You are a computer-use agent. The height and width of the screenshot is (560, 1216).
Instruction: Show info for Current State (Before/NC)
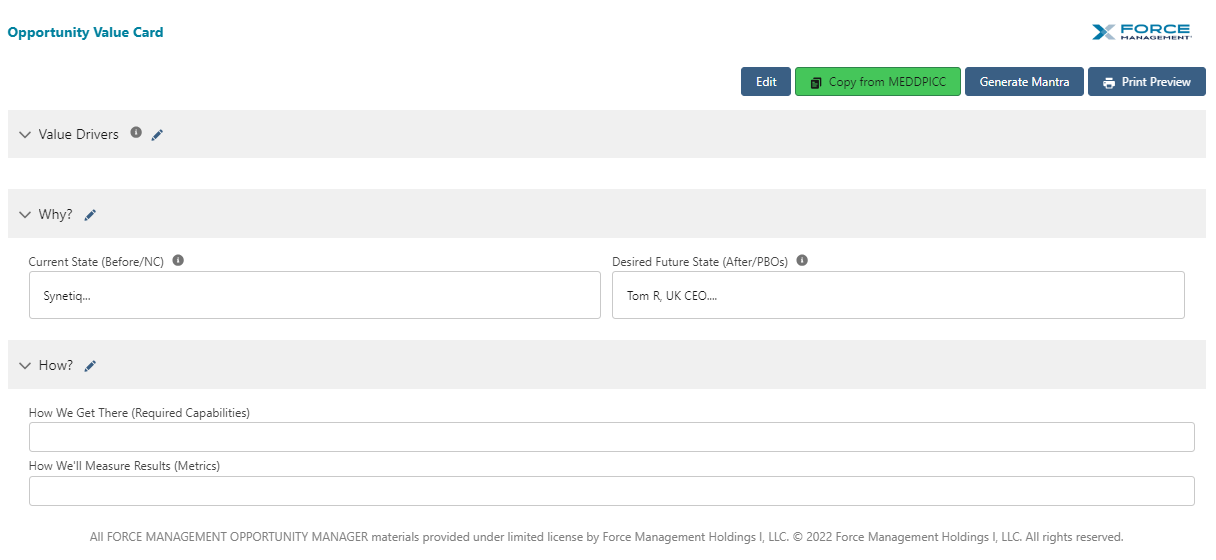(178, 261)
